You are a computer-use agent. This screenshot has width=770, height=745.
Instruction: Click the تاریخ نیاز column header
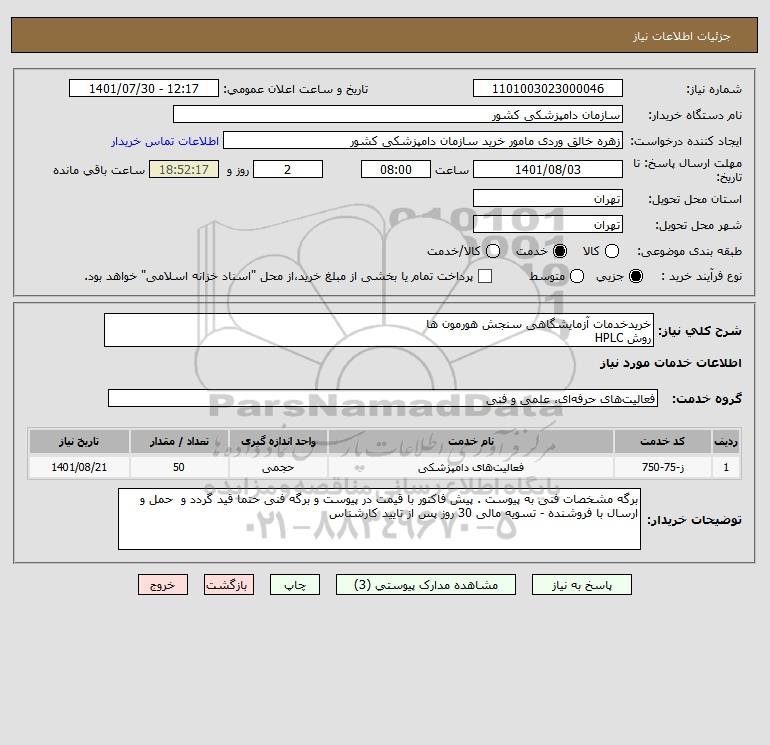[x=79, y=441]
